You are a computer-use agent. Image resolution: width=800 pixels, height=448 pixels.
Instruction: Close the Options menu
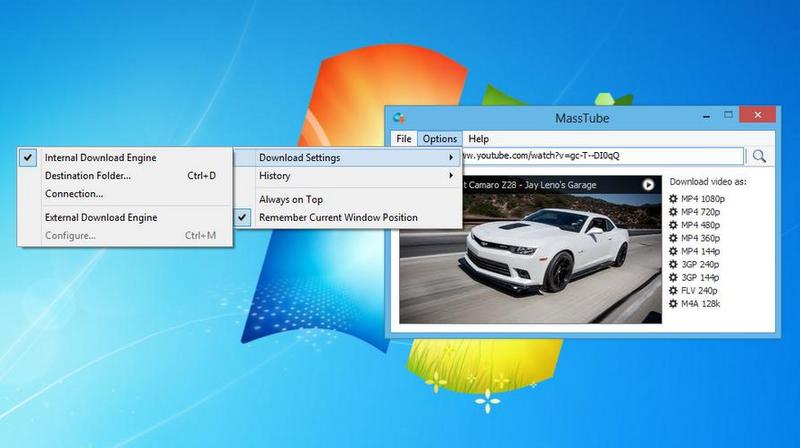439,139
